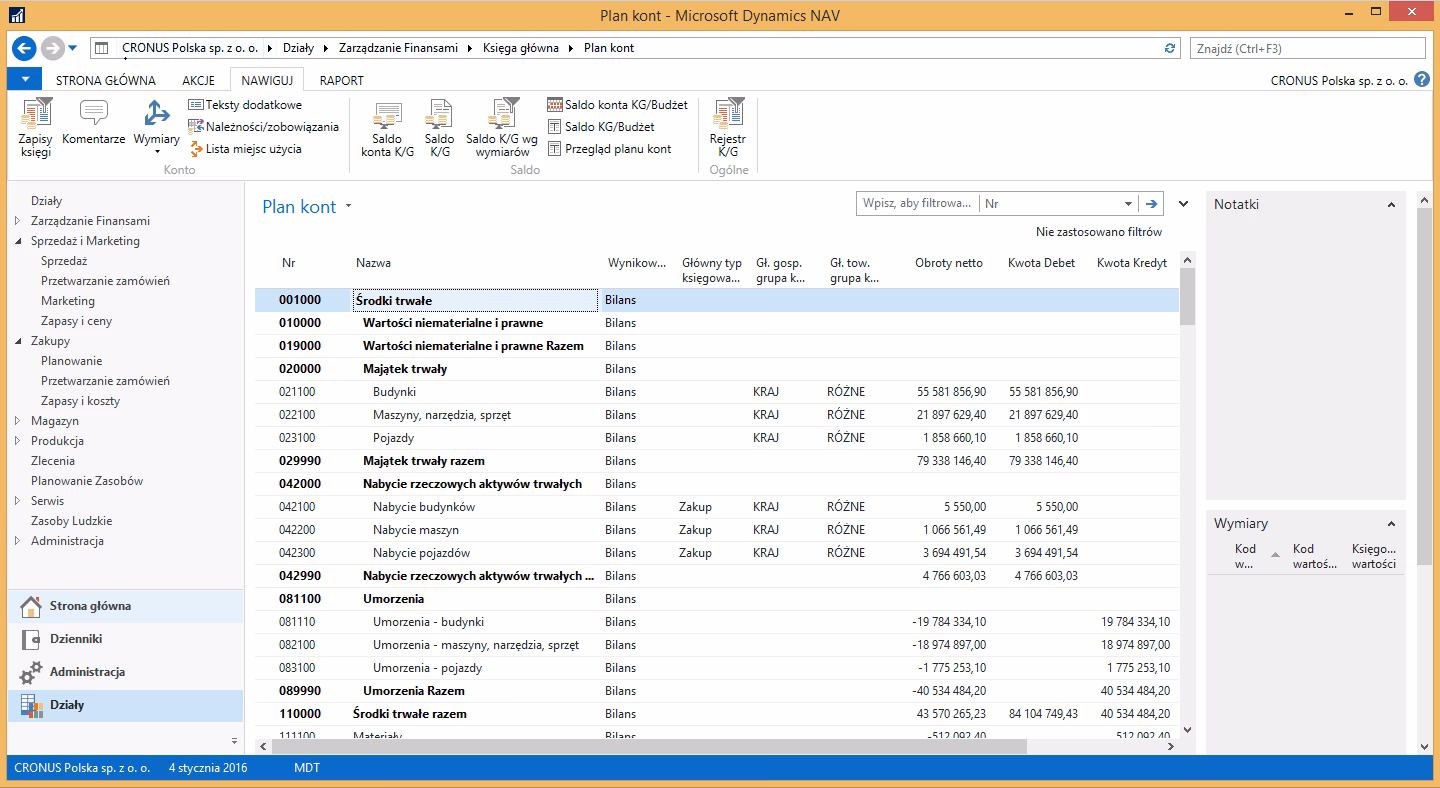Select the Dzienniki navigation pane button
This screenshot has height=788, width=1440.
(76, 639)
